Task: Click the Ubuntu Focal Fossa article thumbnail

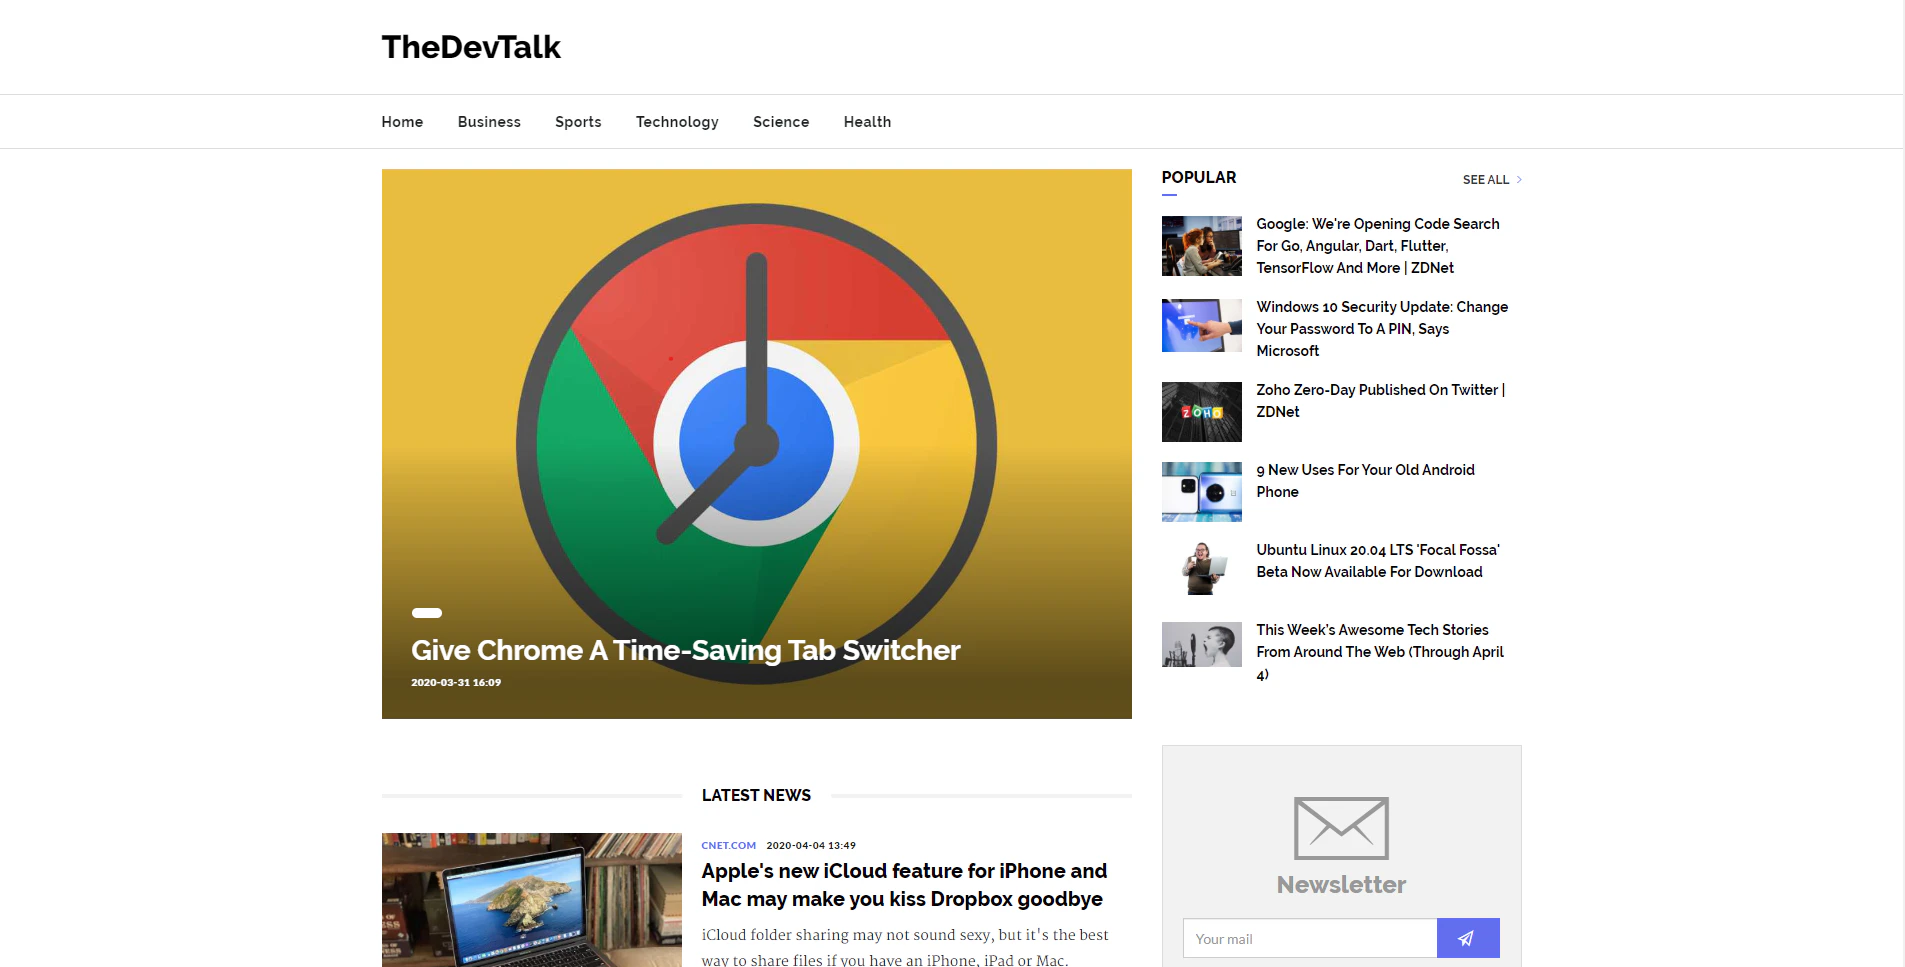Action: pyautogui.click(x=1201, y=565)
